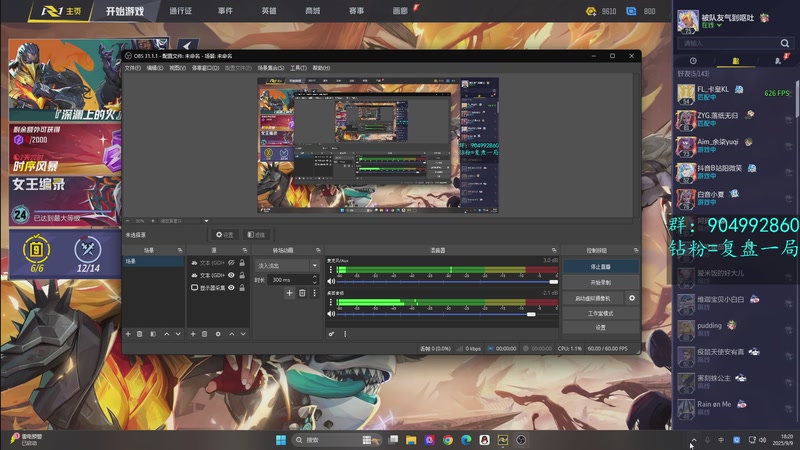This screenshot has height=450, width=800.
Task: Move source up with 源 panel up arrow
Action: (x=232, y=334)
